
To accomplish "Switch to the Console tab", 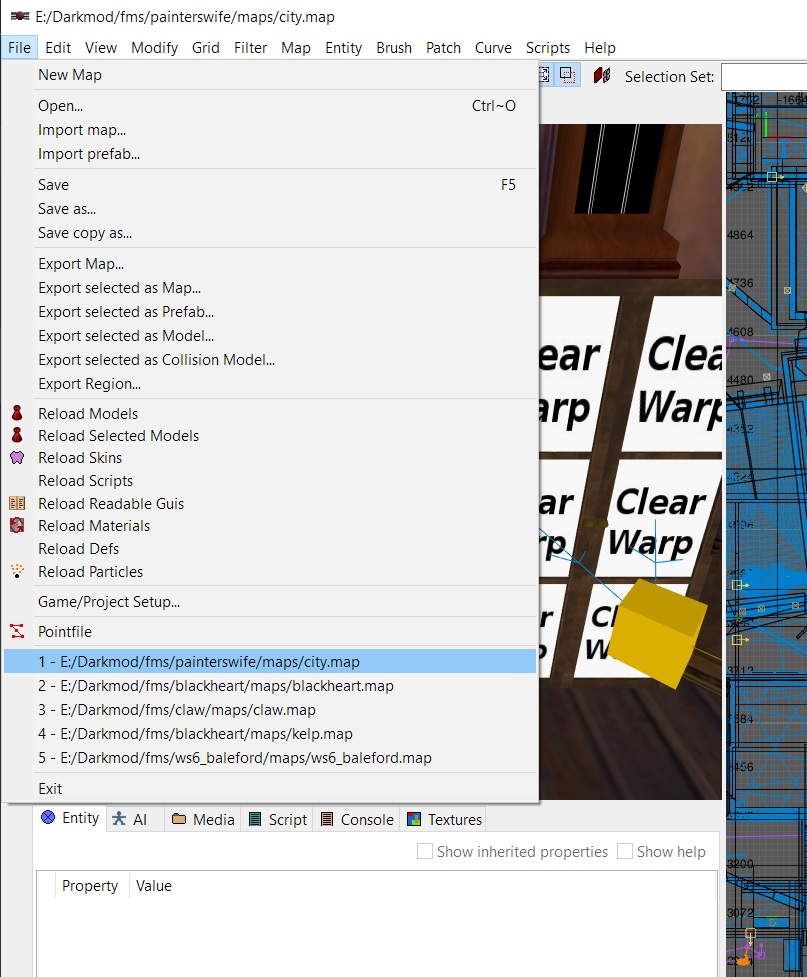I will [356, 819].
